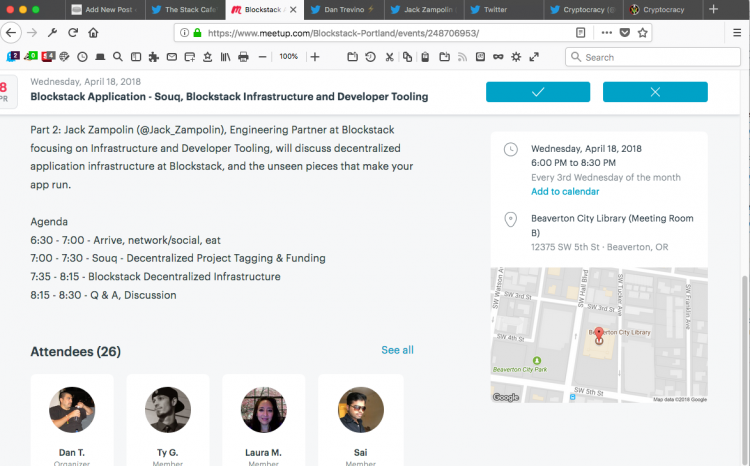Open Ty G. attendee profile photo
The height and width of the screenshot is (466, 750).
(168, 410)
